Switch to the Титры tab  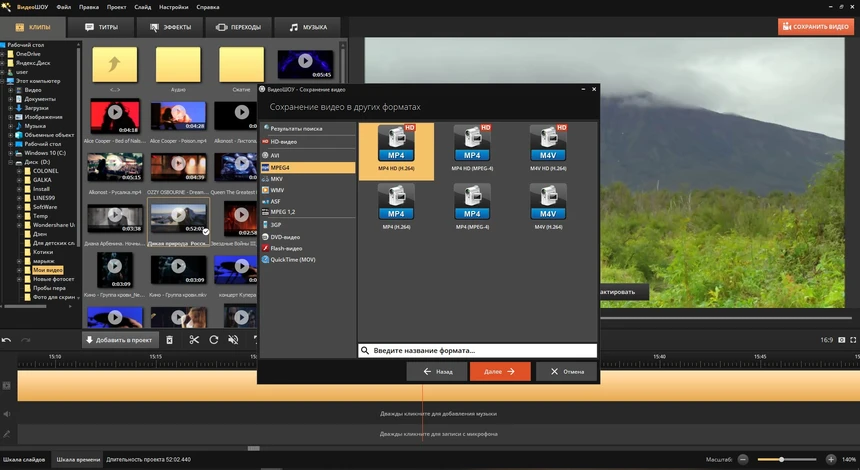click(101, 27)
